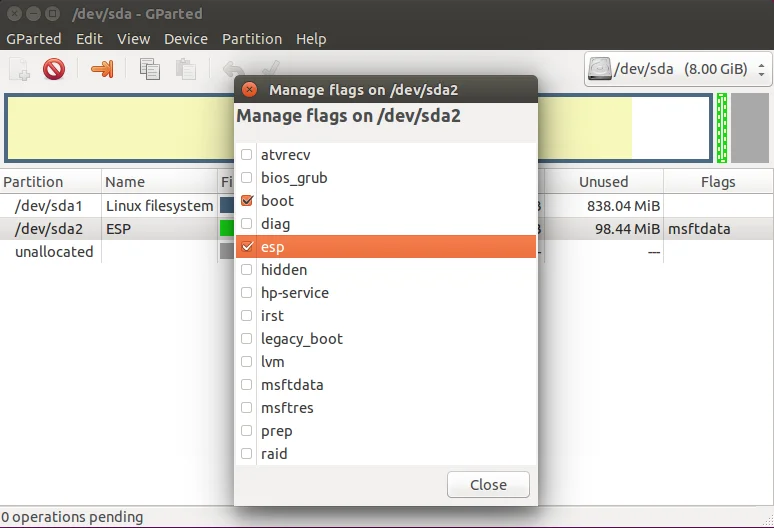Screen dimensions: 774x528
Task: Enable the prep flag checkbox
Action: pos(246,431)
